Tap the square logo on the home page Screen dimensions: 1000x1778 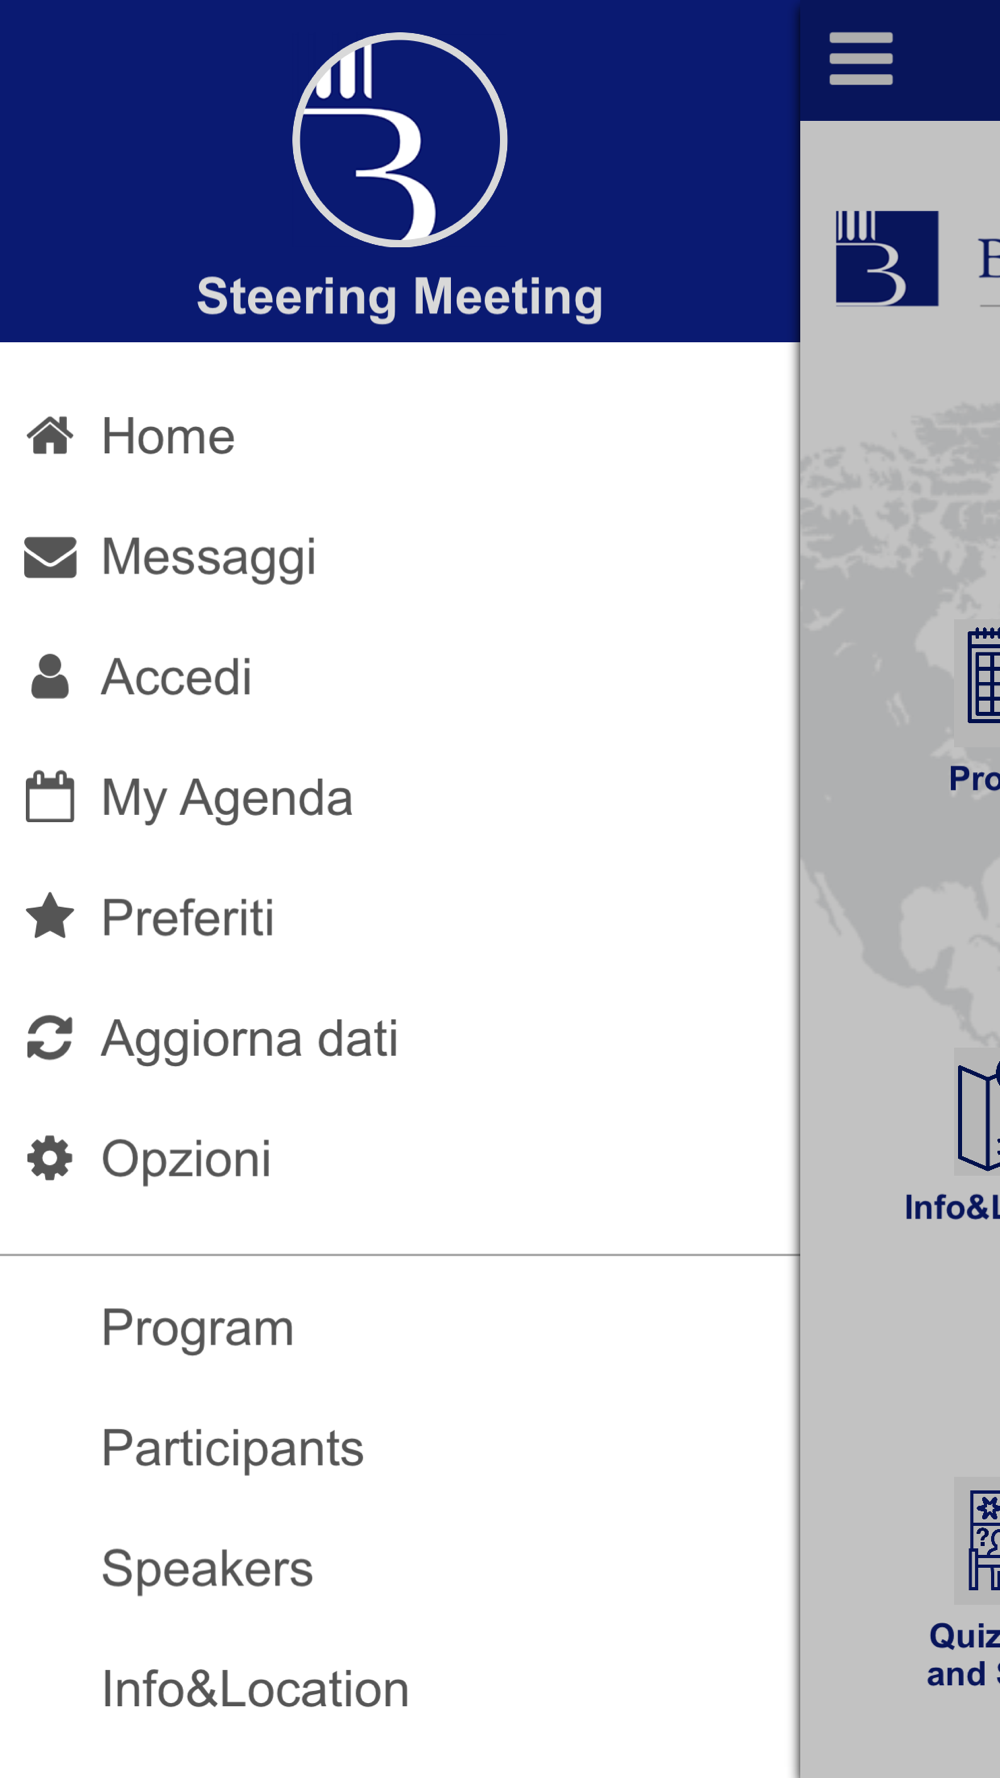click(x=887, y=258)
